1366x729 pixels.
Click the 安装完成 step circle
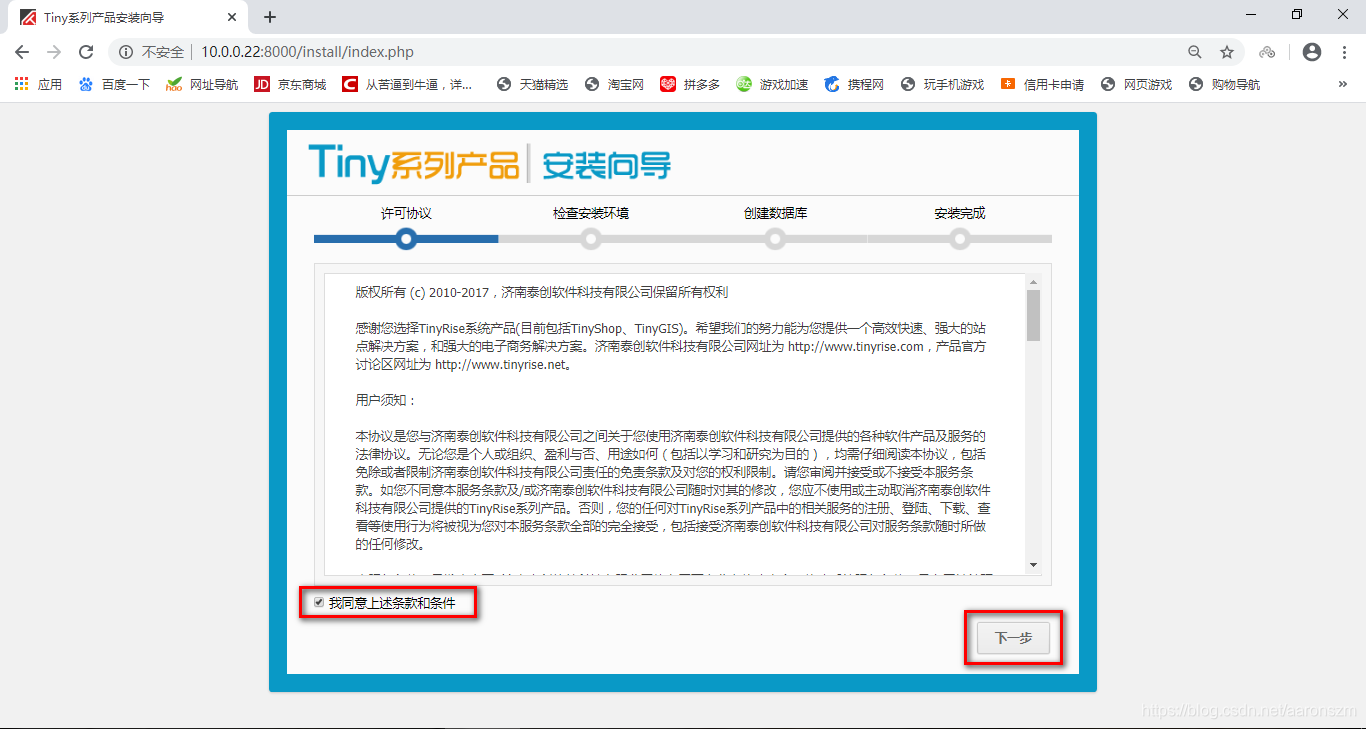960,239
